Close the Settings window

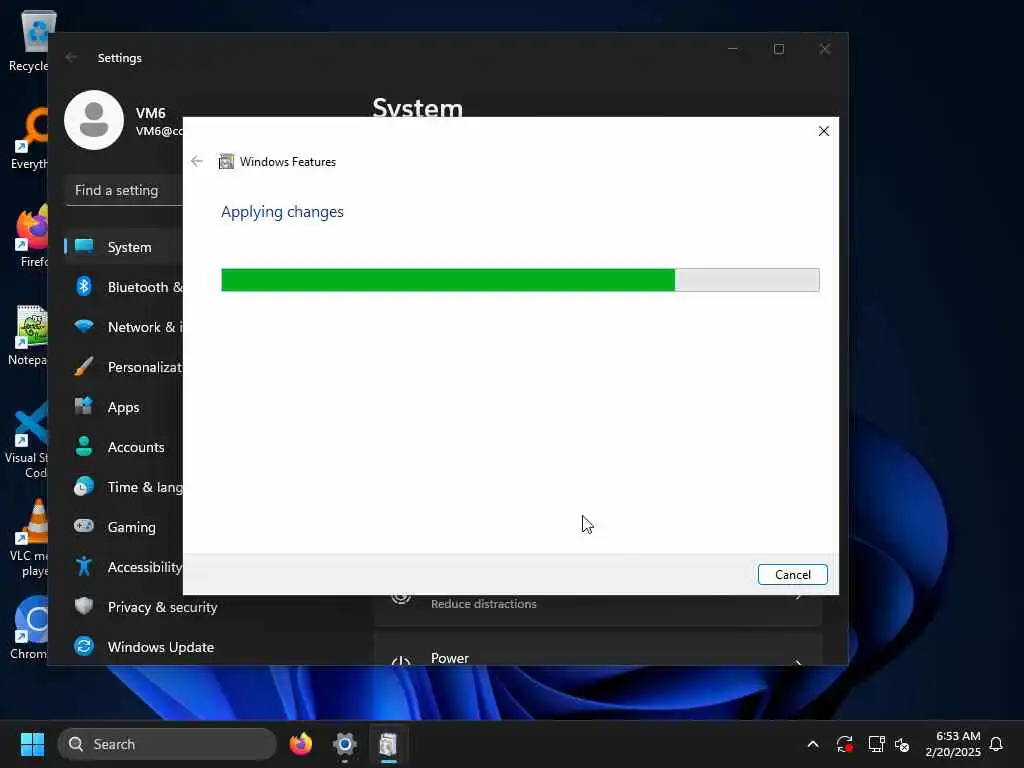[x=825, y=49]
